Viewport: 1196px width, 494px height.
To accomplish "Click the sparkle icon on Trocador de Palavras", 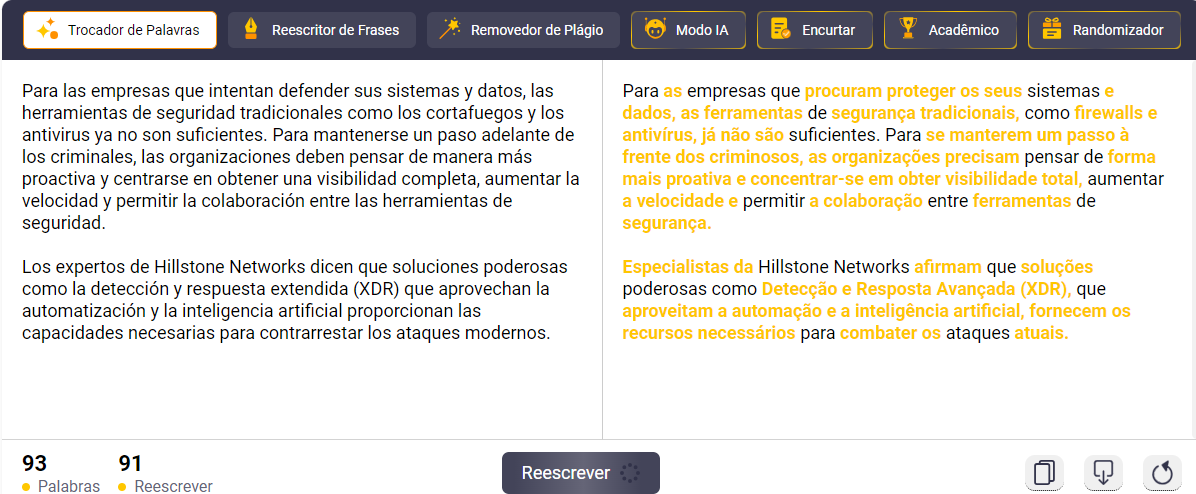I will (47, 30).
